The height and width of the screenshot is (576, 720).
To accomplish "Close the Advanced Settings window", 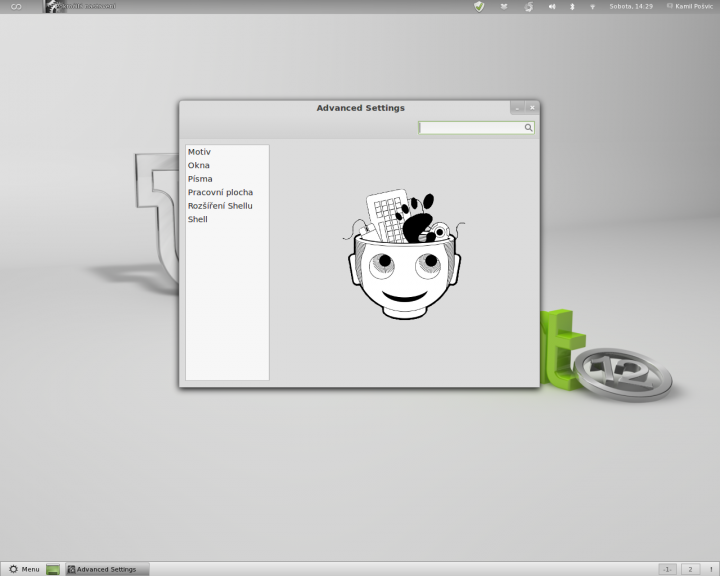I will (532, 108).
